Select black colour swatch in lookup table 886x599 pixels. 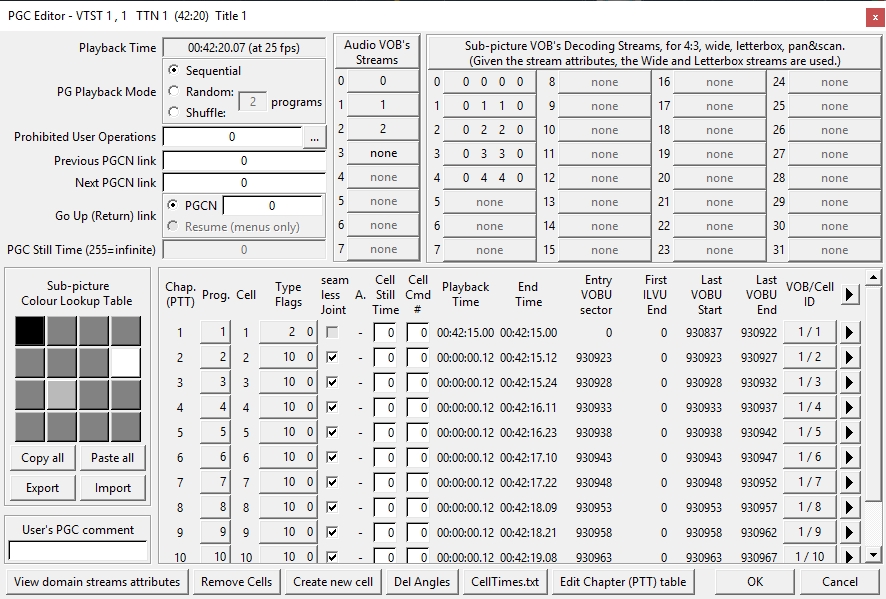click(29, 331)
